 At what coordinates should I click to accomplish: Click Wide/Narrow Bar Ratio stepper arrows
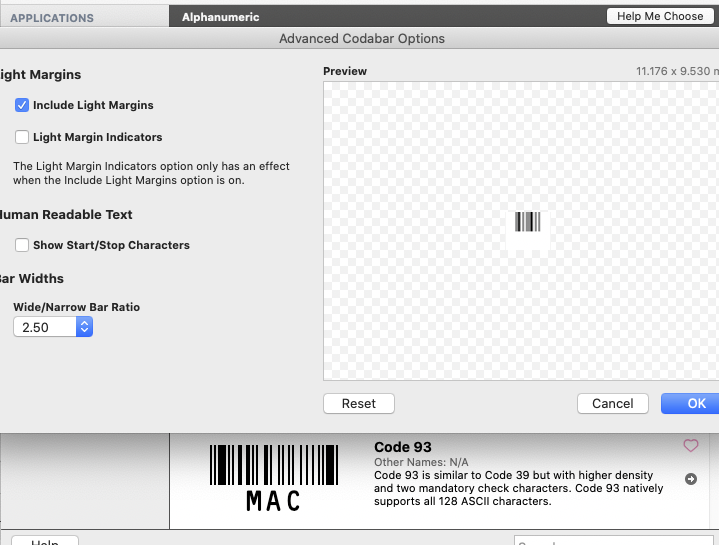pos(84,327)
